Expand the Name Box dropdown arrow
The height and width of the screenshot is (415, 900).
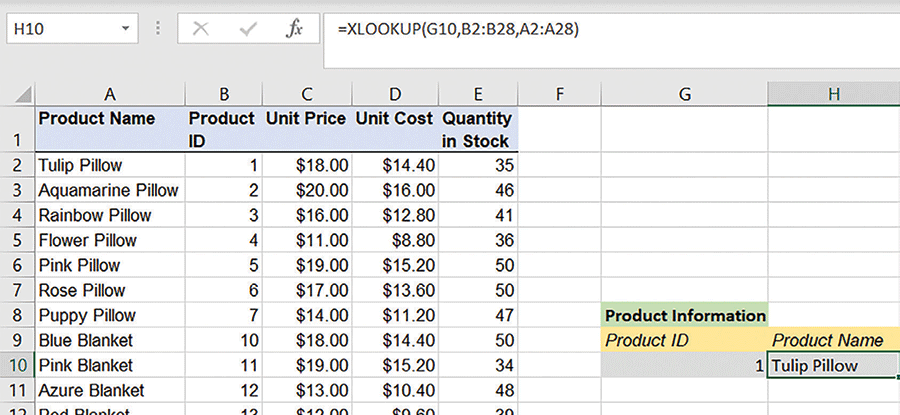(131, 30)
